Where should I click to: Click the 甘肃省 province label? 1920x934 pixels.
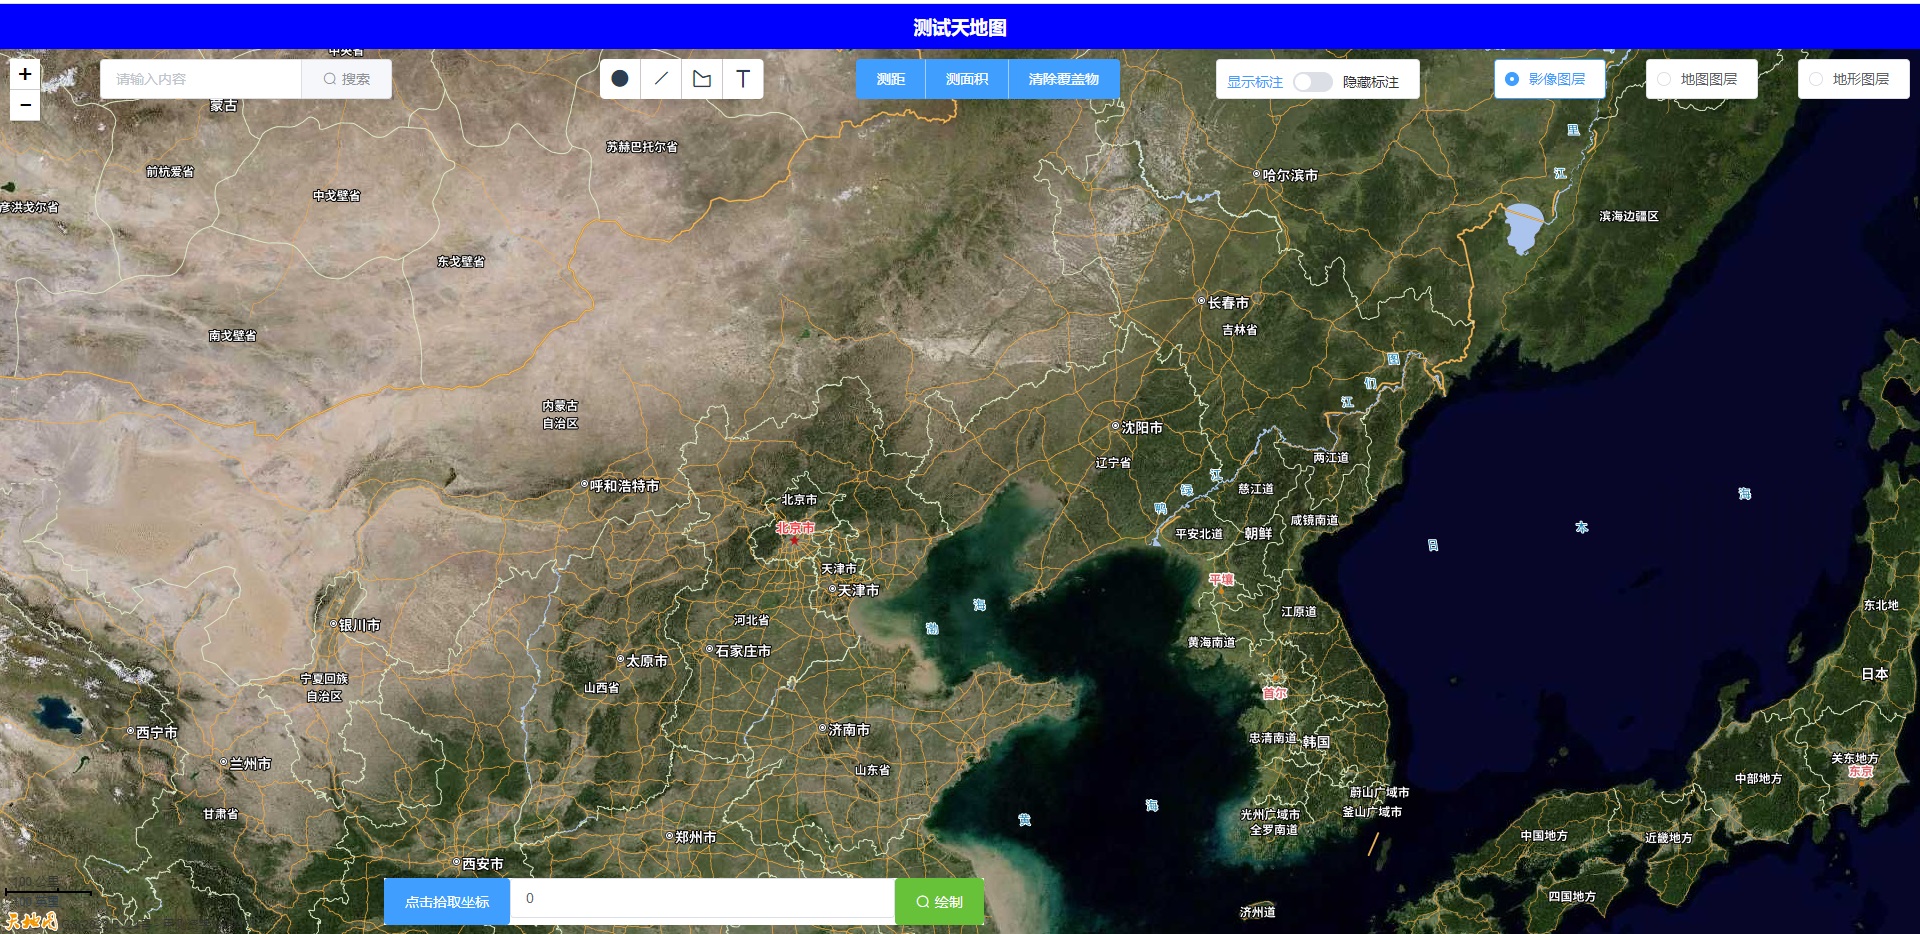pos(220,814)
